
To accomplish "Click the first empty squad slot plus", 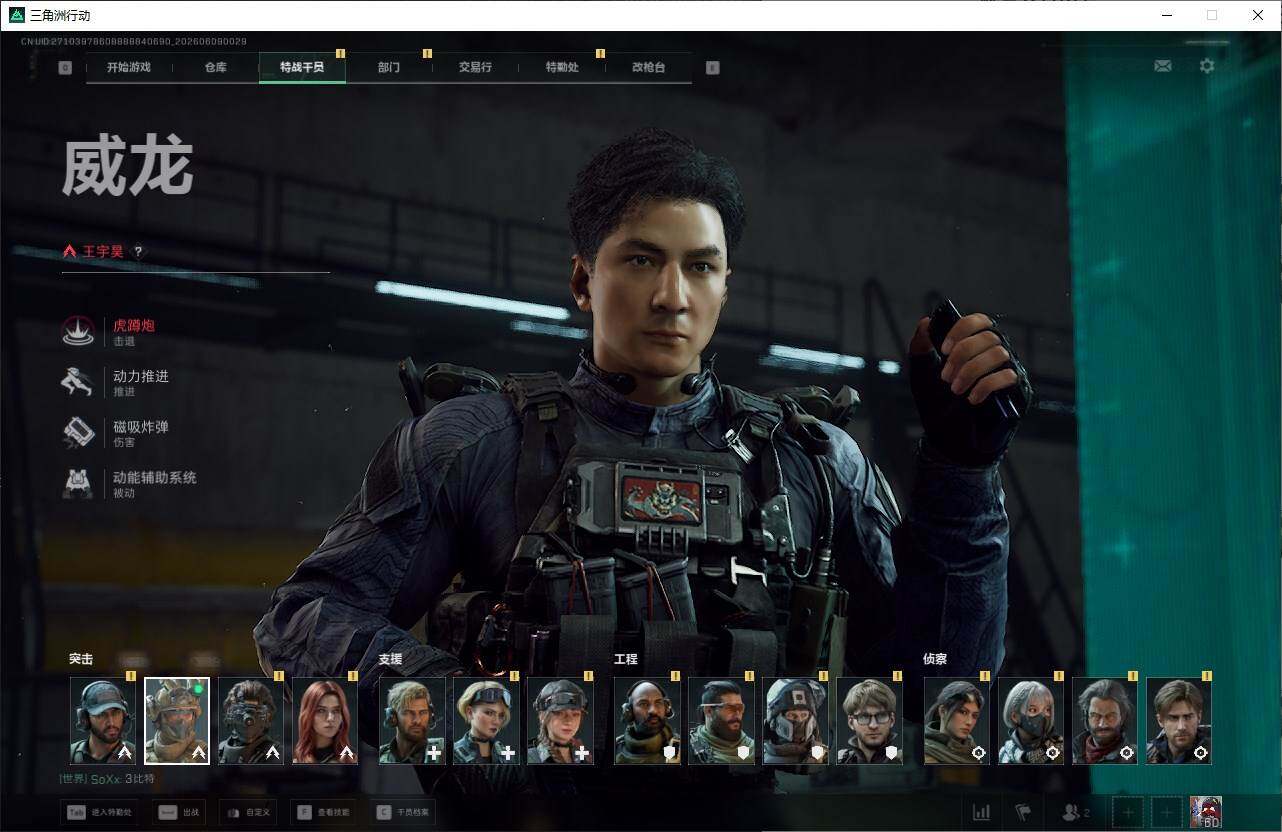I will click(1128, 812).
